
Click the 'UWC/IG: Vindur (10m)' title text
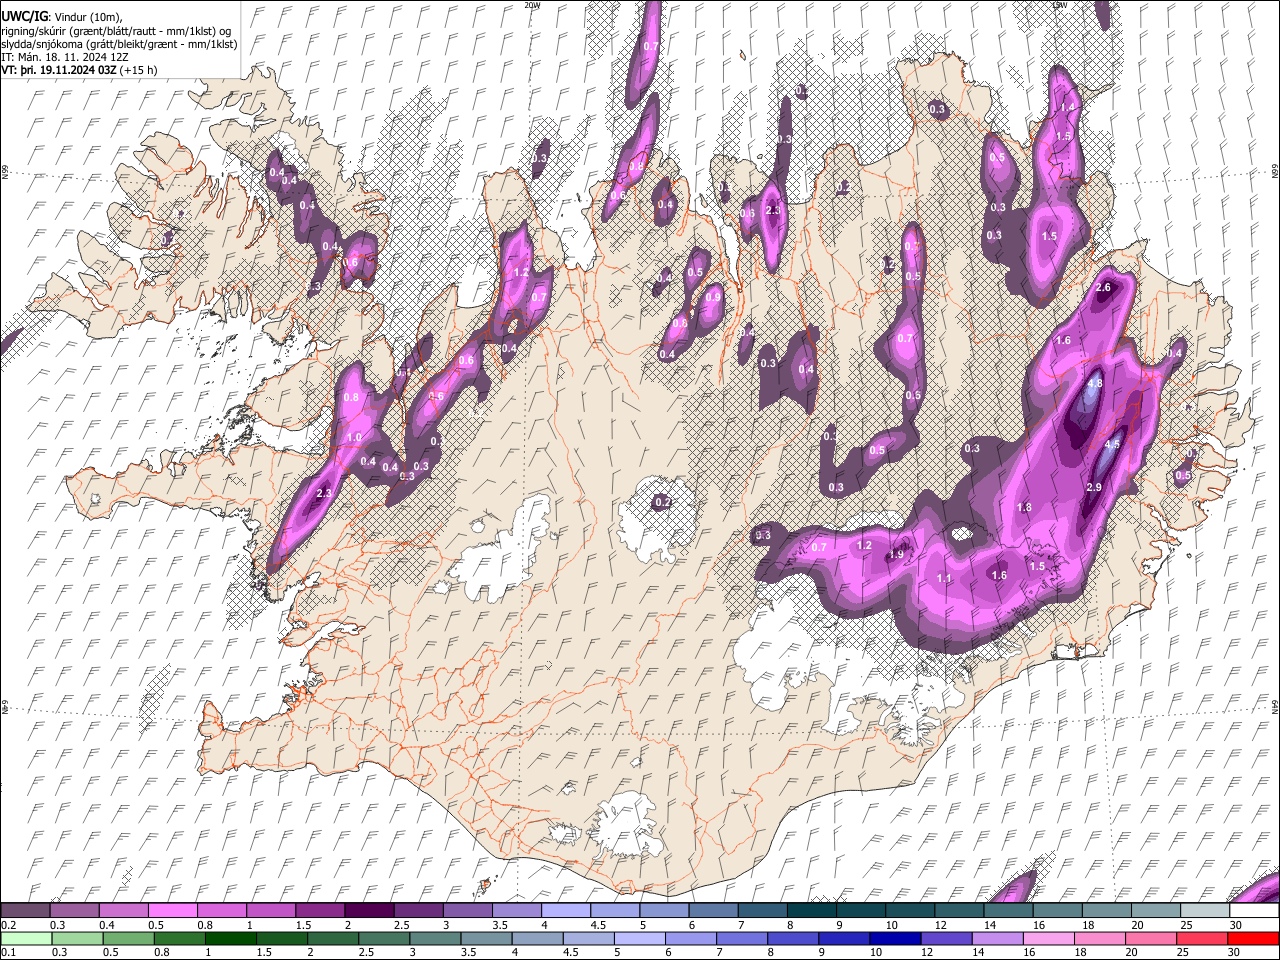(61, 16)
